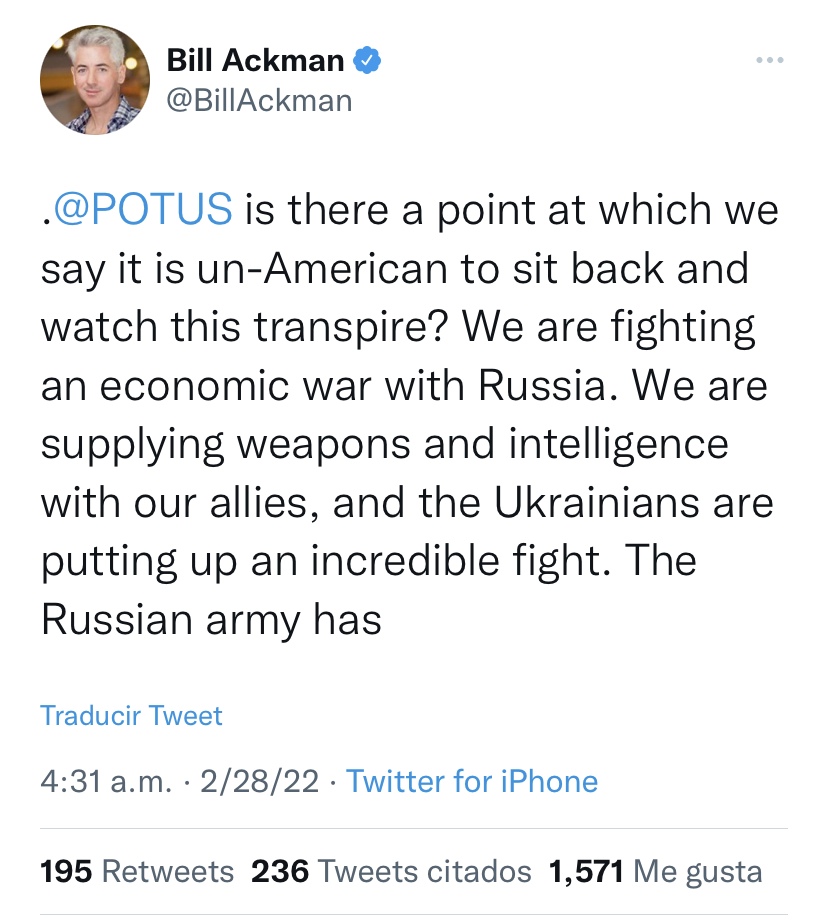Open the three-dot more options menu
828x916 pixels.
(769, 62)
